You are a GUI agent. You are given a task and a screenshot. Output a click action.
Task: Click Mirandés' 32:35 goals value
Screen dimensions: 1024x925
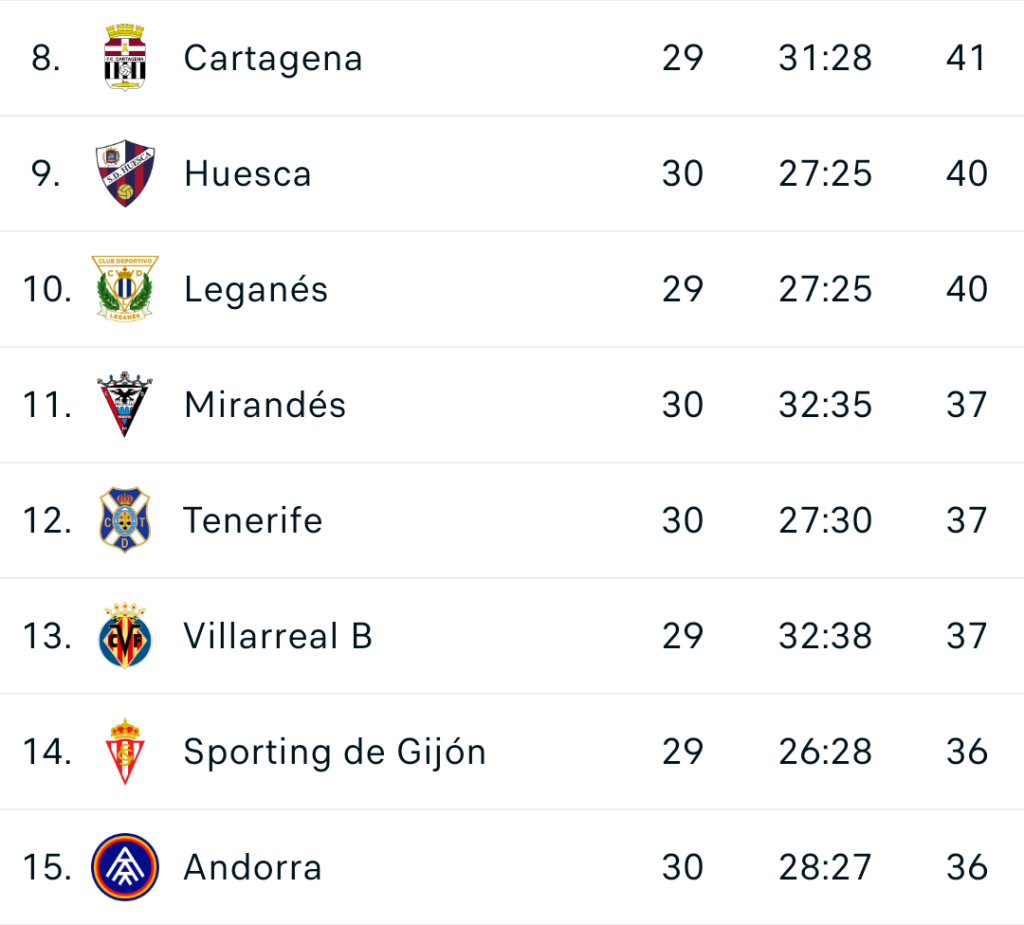pos(825,405)
